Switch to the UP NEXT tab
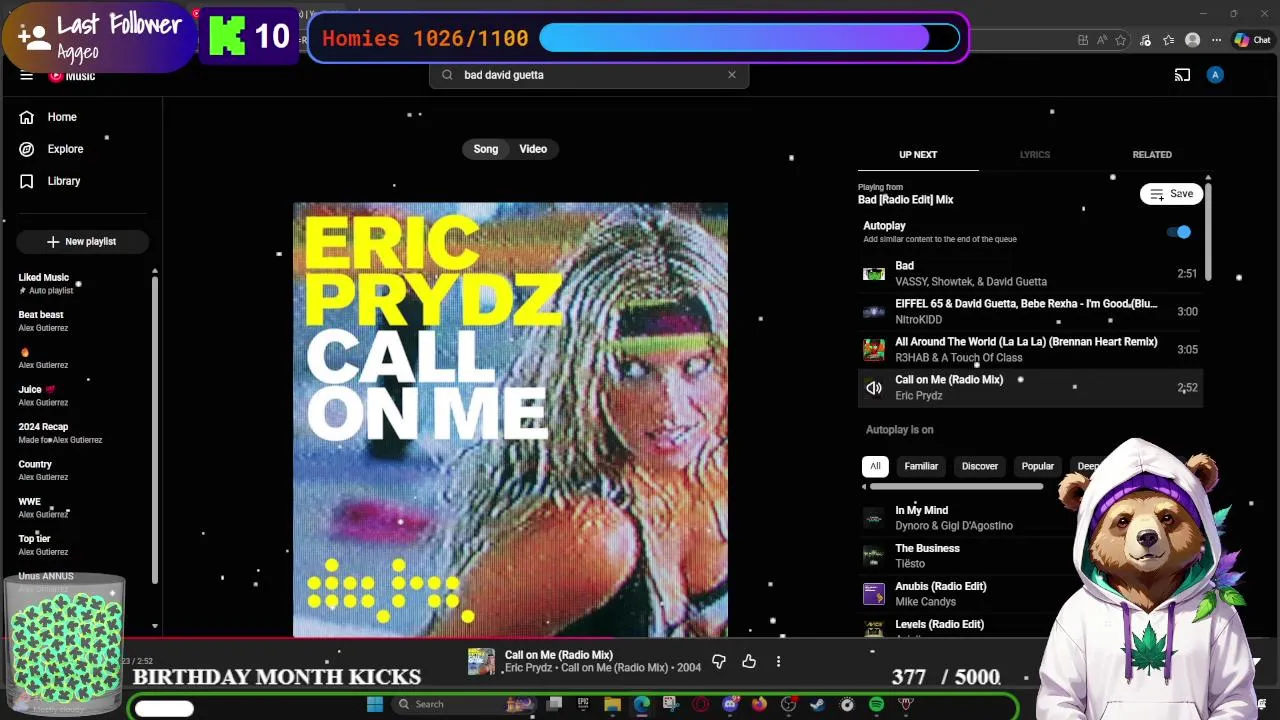 tap(918, 155)
